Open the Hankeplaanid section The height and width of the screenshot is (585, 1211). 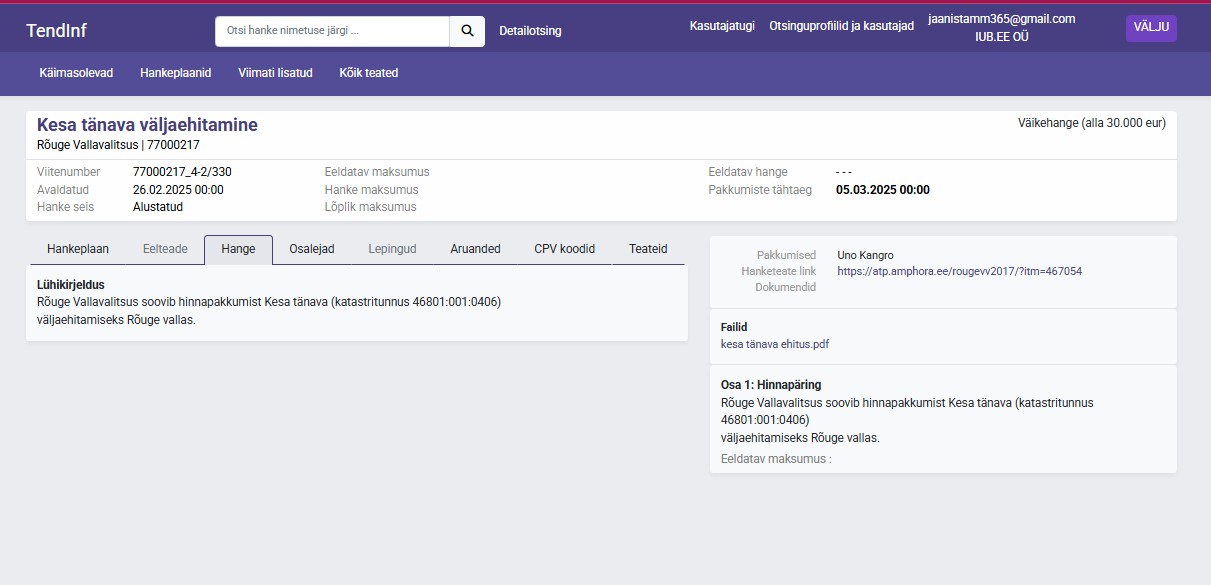(175, 73)
